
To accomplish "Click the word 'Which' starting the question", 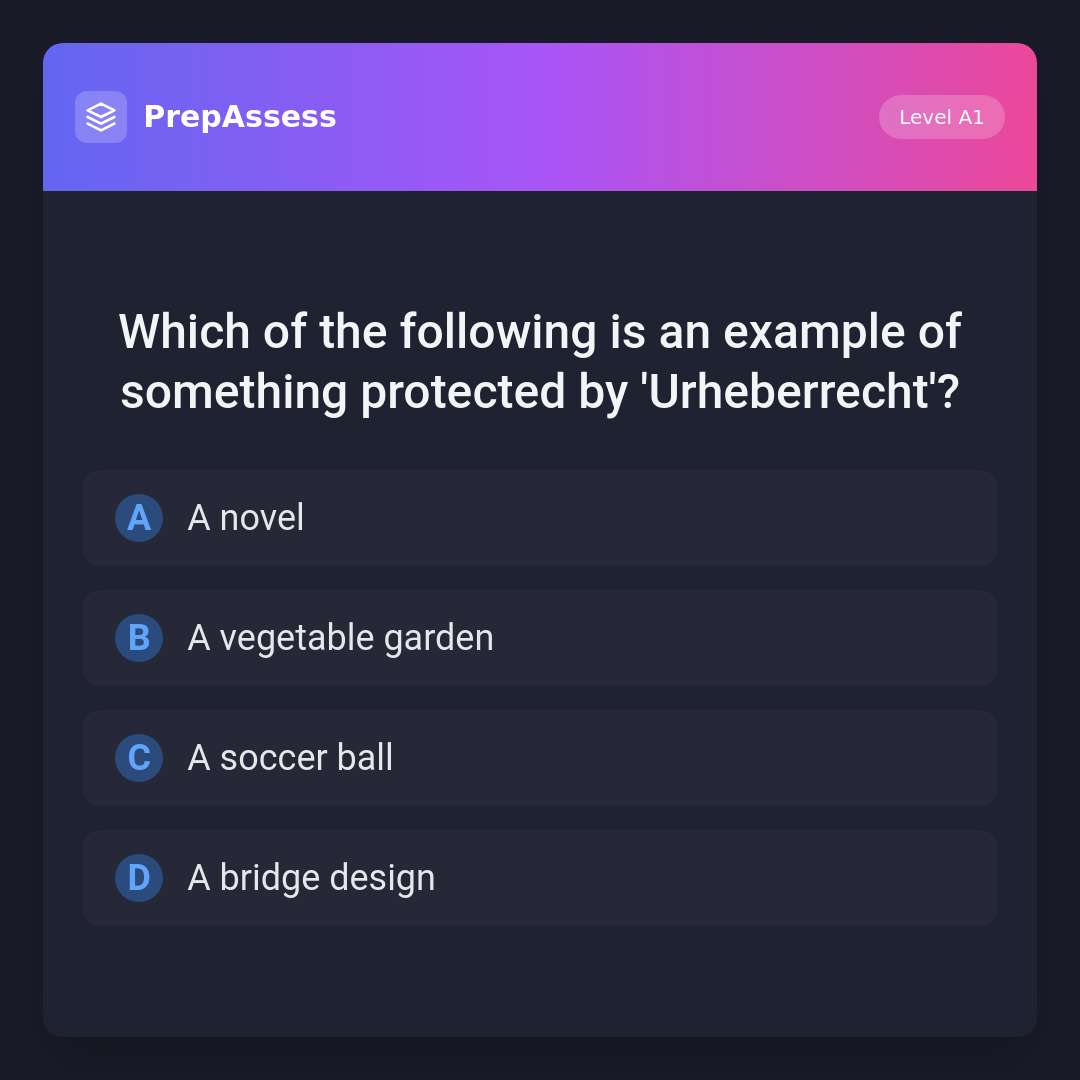I will [185, 332].
